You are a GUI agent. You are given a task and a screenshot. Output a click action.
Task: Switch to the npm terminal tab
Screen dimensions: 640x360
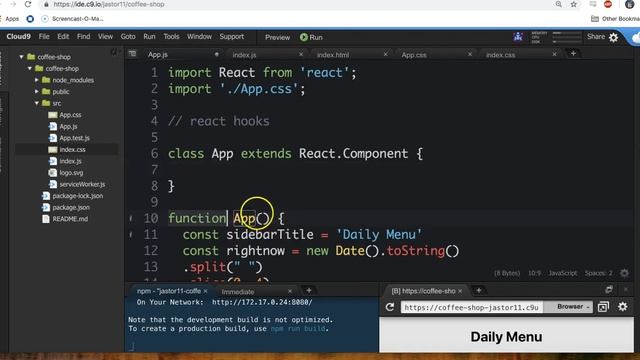coord(169,291)
